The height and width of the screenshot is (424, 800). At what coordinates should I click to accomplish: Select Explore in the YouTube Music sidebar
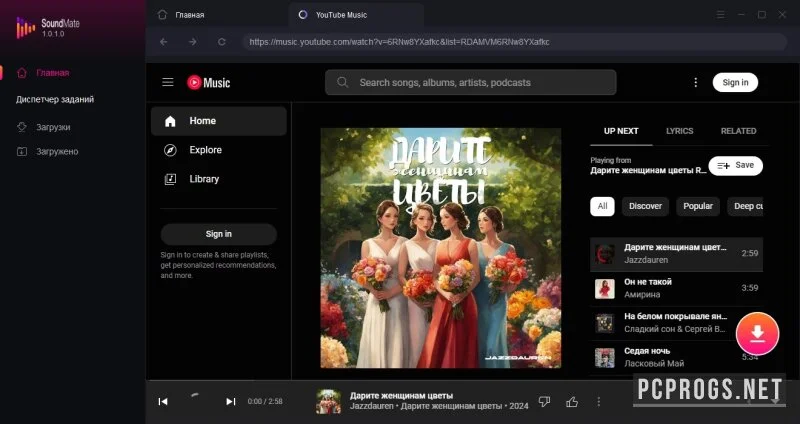pos(218,150)
